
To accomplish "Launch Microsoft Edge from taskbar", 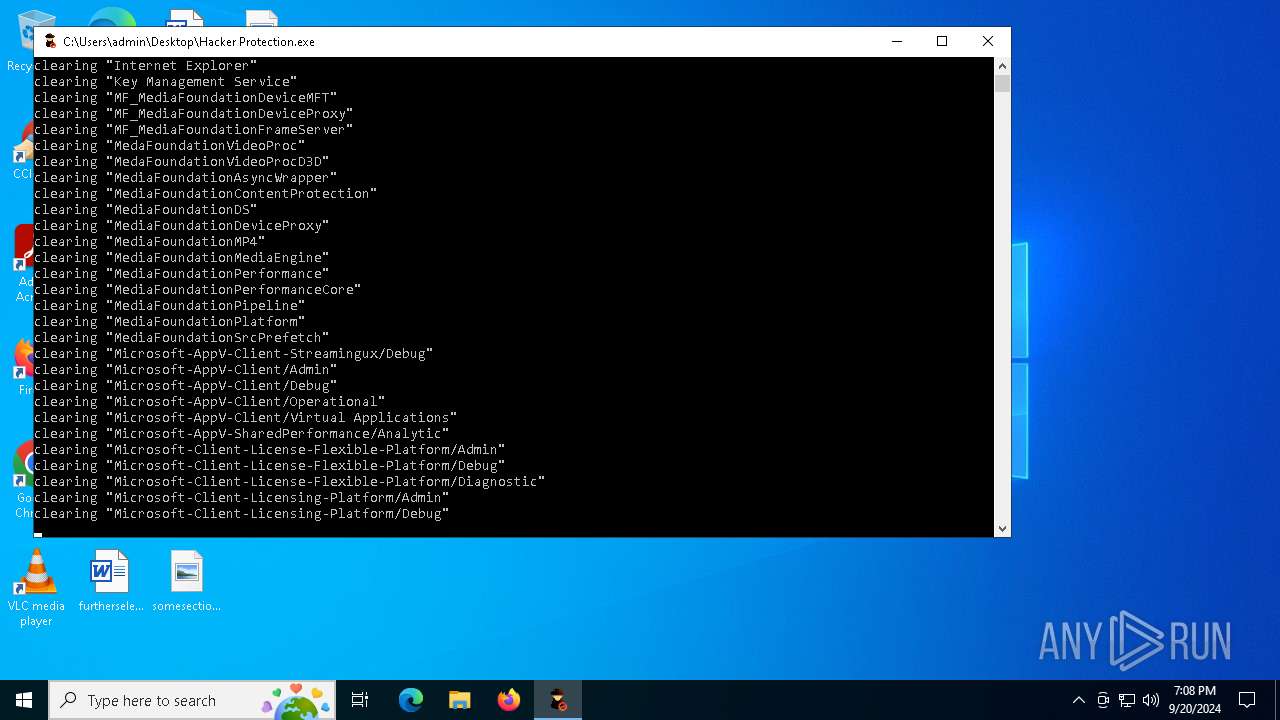I will (x=411, y=700).
